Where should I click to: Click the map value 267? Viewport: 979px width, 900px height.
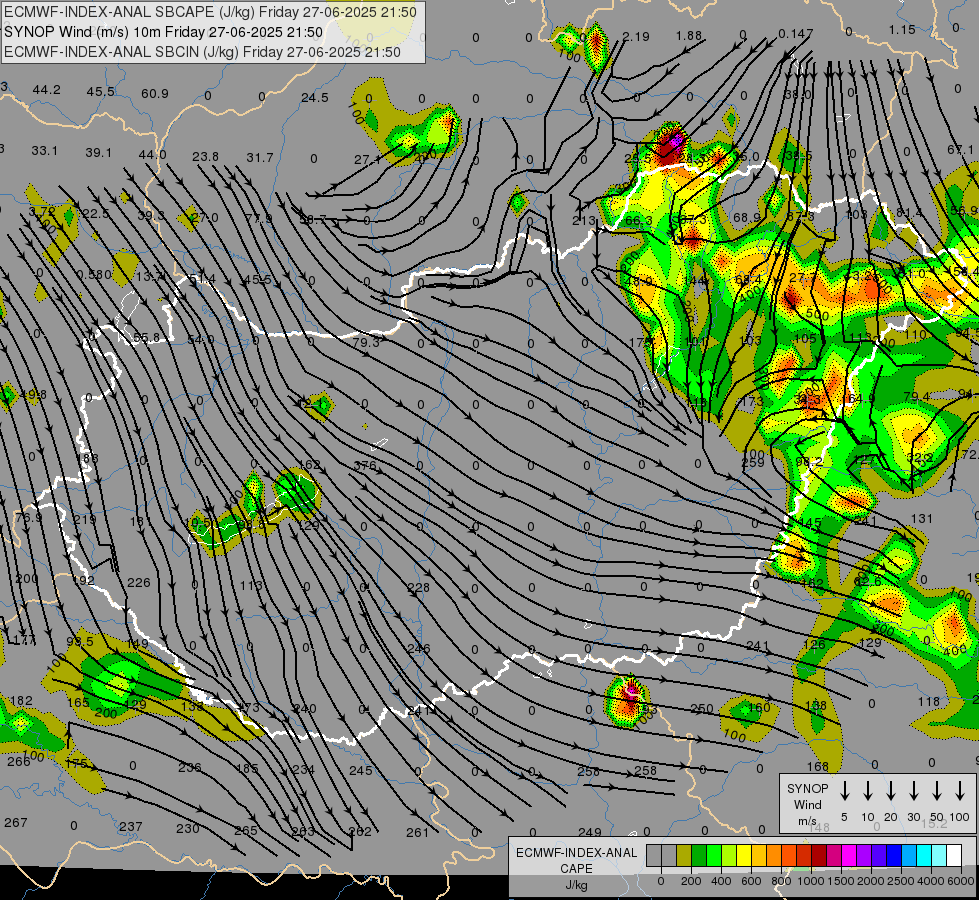pos(16,823)
